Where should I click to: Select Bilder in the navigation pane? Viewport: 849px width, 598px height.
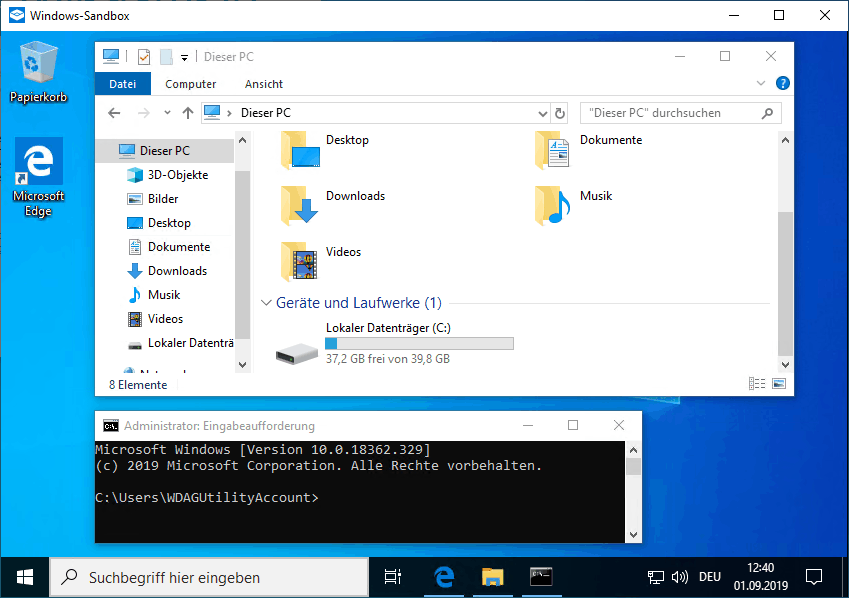click(163, 199)
